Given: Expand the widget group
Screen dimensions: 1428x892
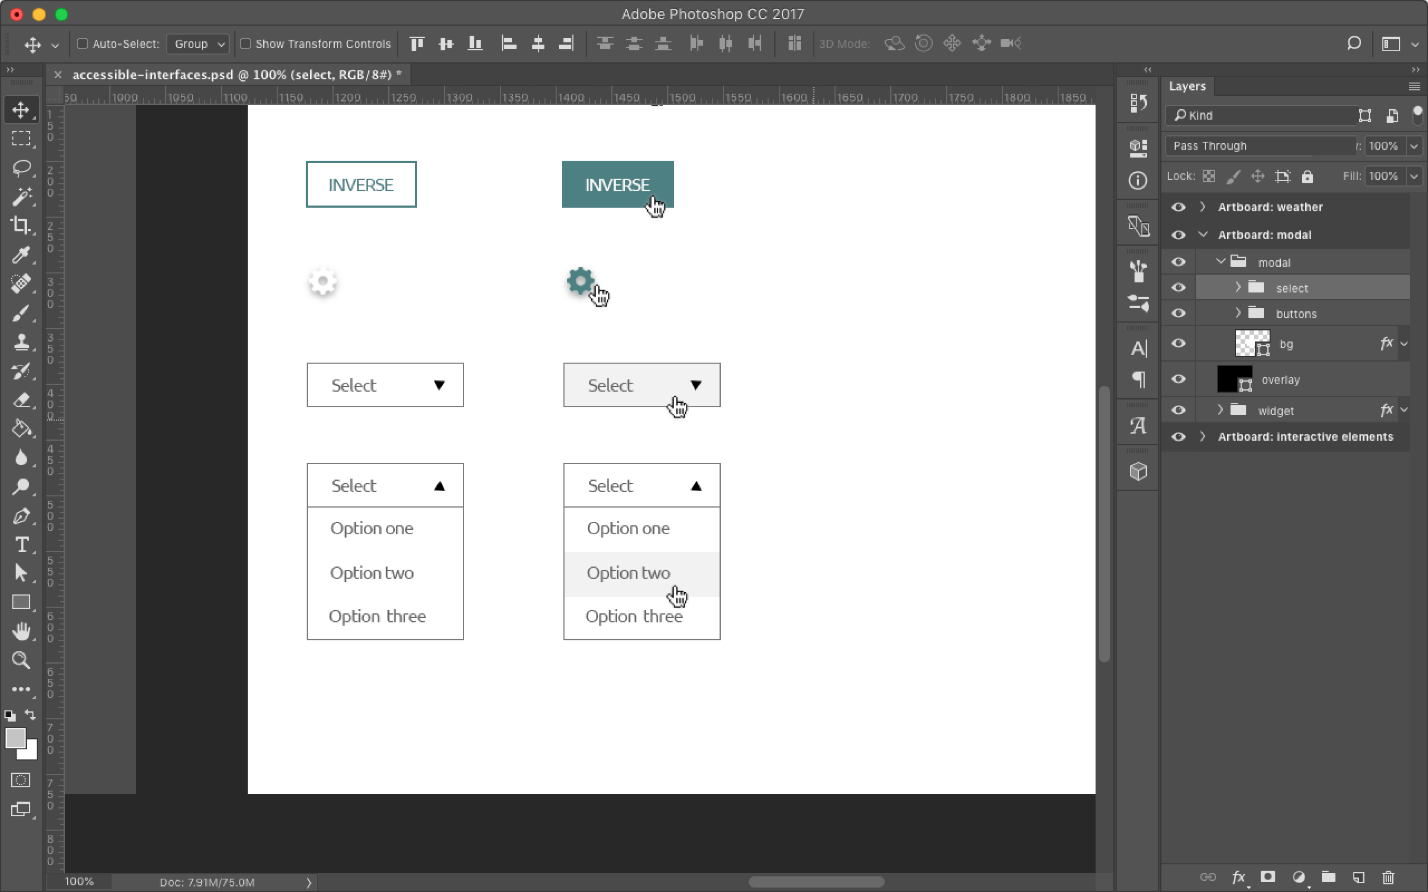Looking at the screenshot, I should 1220,410.
